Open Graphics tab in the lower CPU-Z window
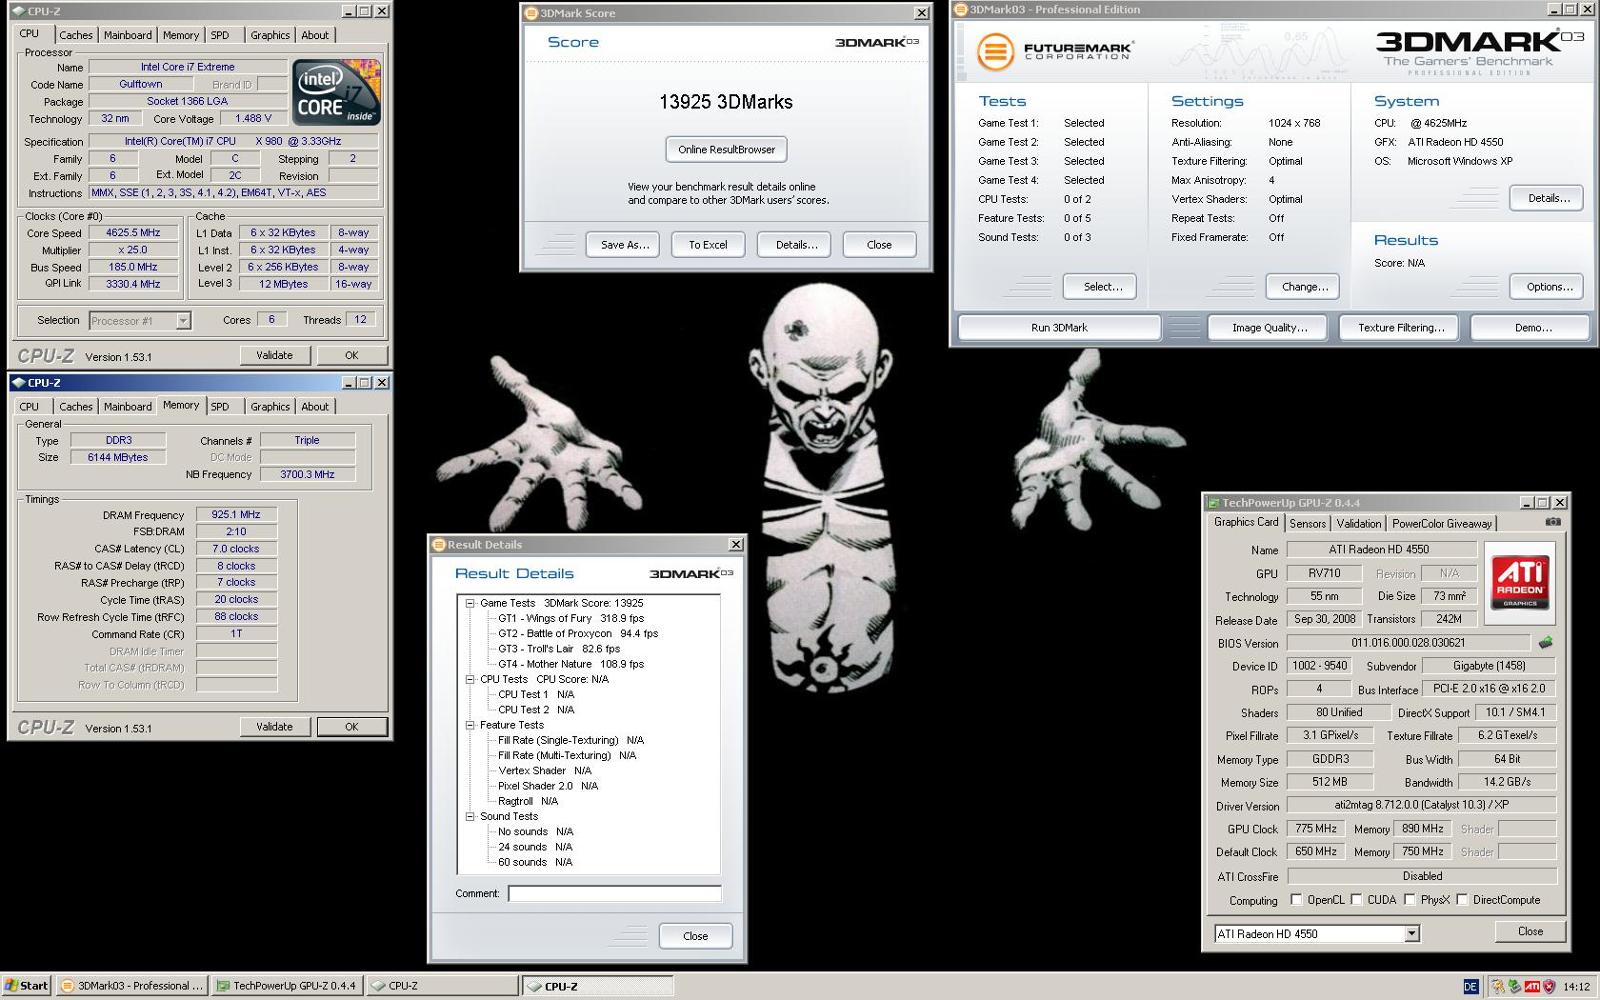 tap(270, 407)
